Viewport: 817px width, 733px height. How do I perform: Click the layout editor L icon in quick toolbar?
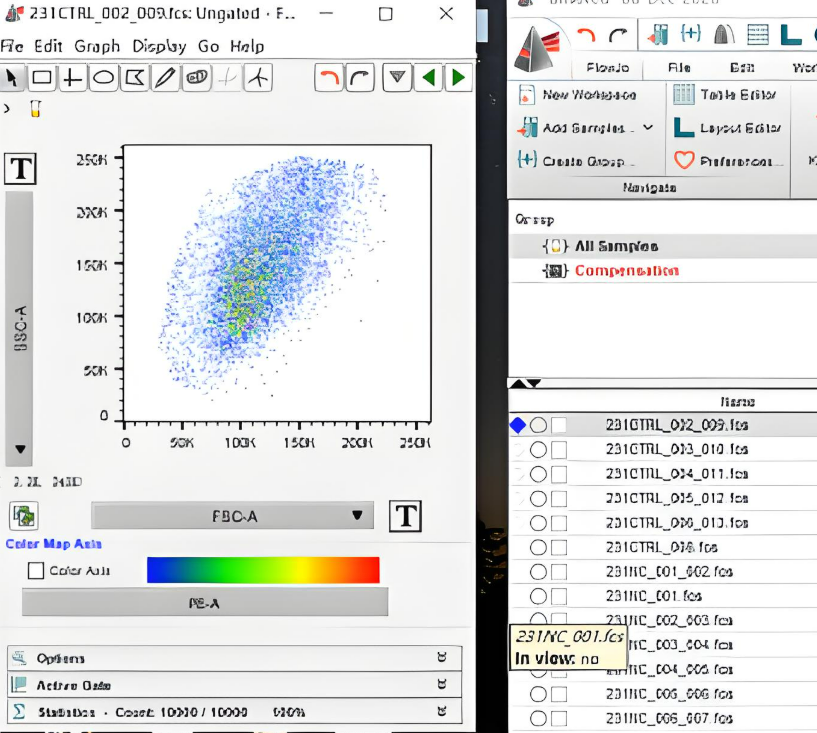(x=790, y=34)
